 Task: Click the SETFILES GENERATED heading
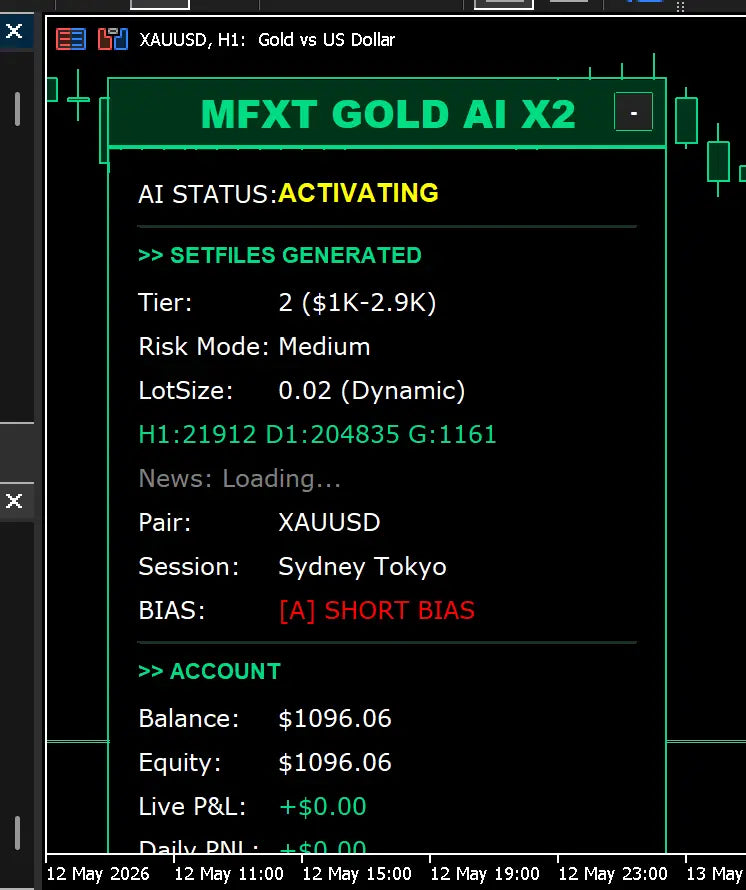click(x=280, y=255)
